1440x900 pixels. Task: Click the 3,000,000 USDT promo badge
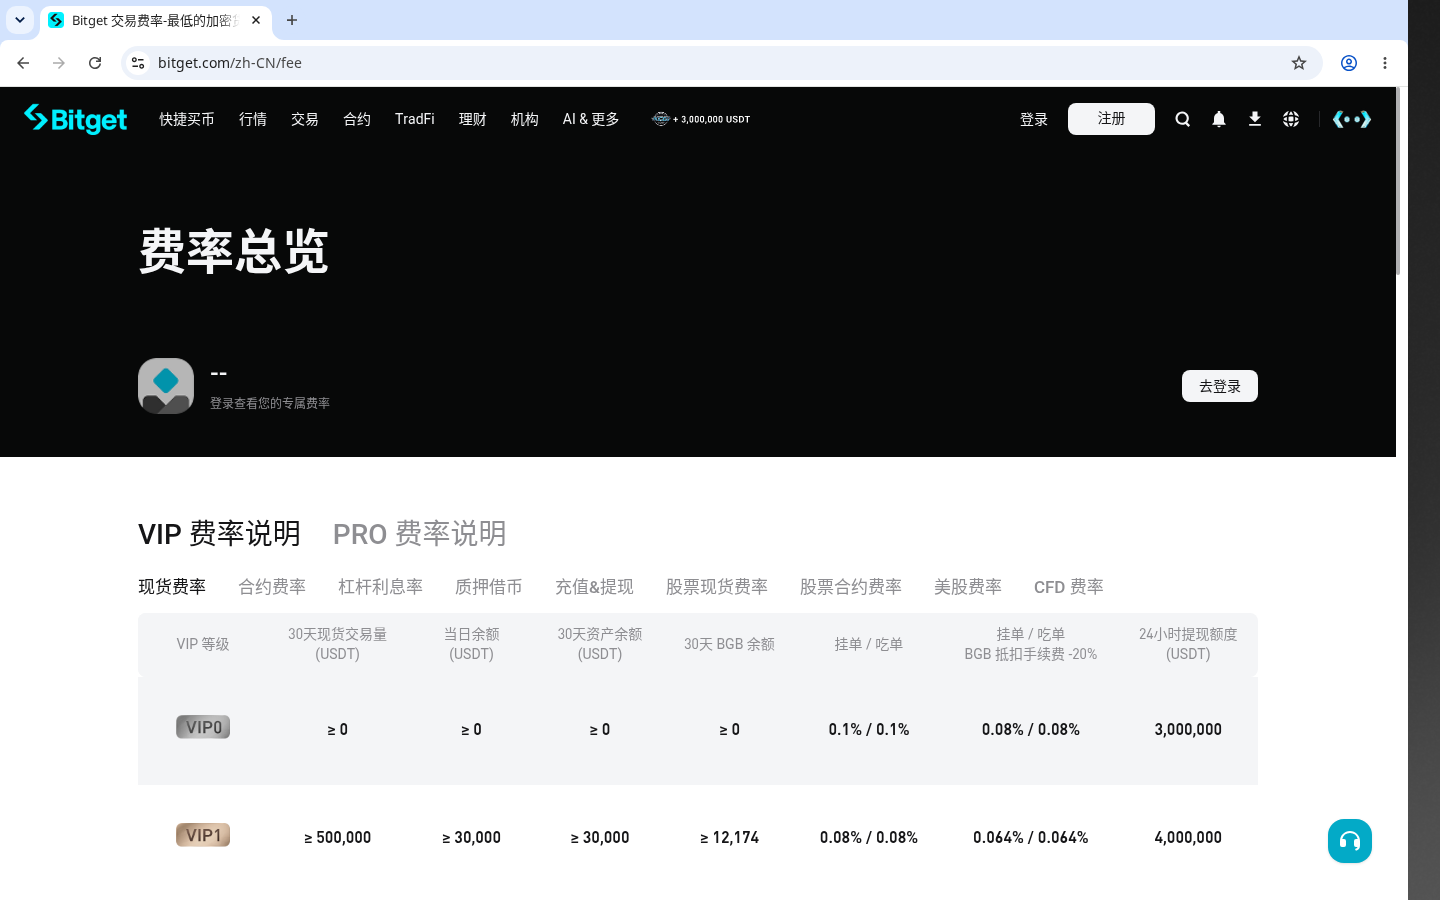pos(700,119)
